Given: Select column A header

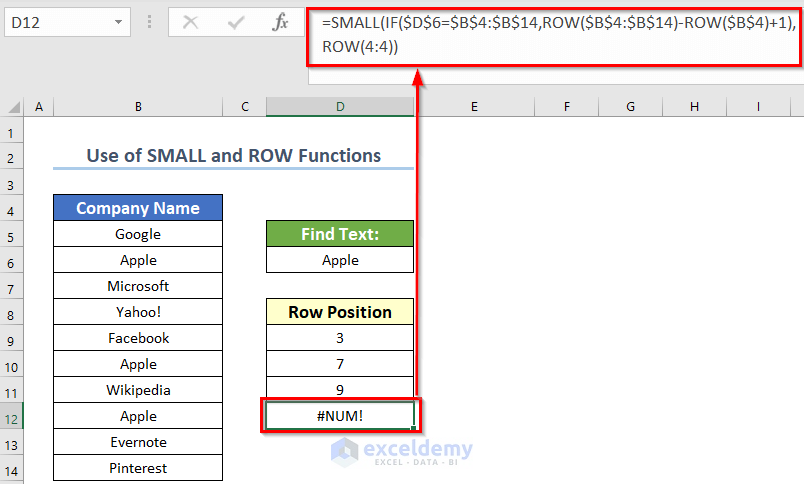Looking at the screenshot, I should click(x=39, y=107).
